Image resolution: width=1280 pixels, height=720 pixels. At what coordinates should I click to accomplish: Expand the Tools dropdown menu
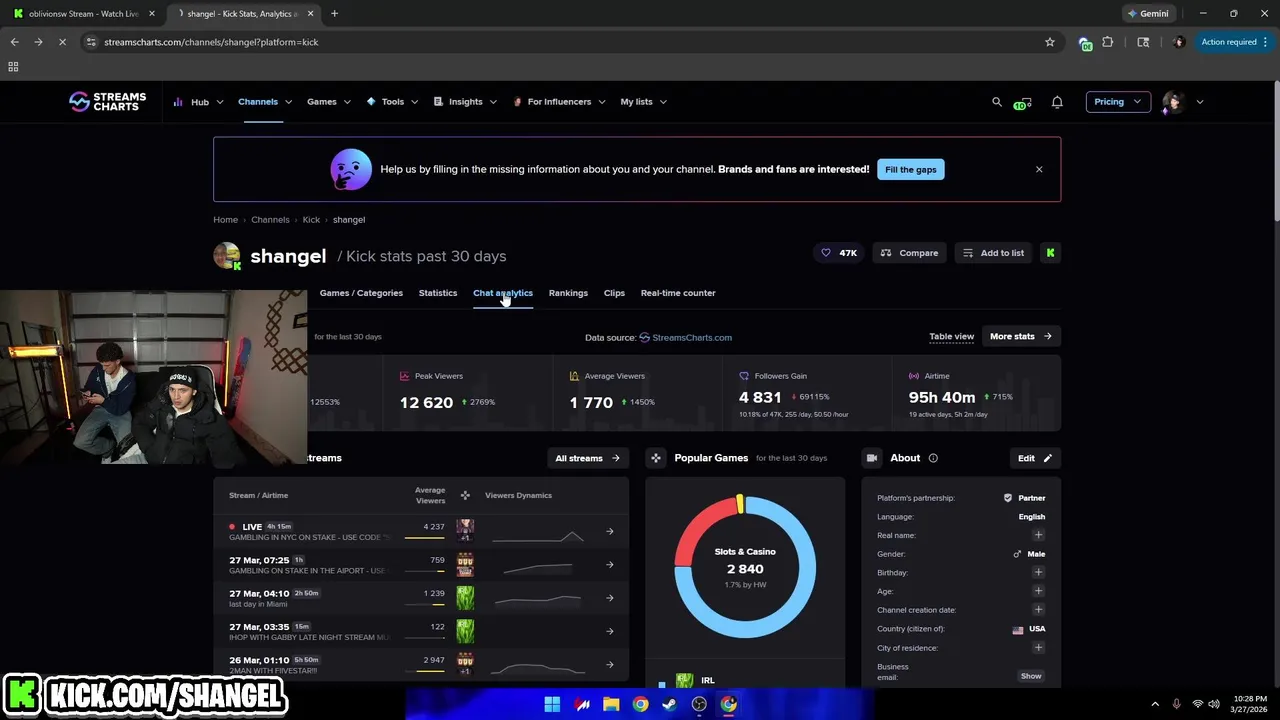point(392,102)
